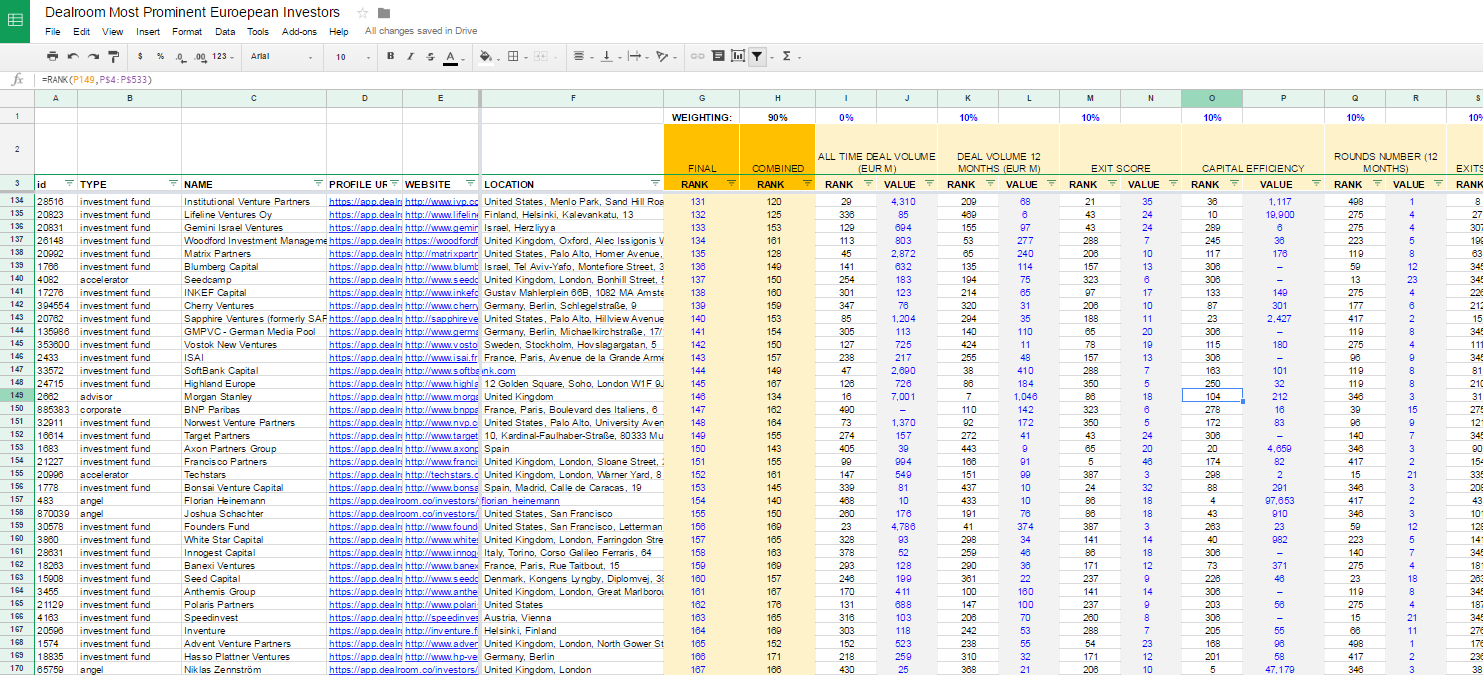
Task: Insert a link
Action: tap(698, 57)
